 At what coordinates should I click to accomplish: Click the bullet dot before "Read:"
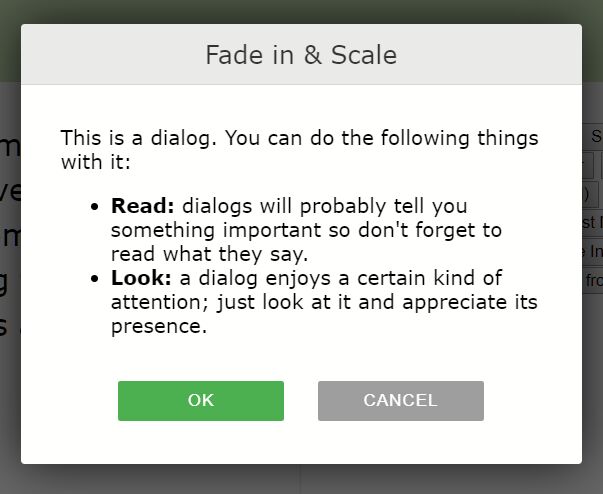[95, 207]
